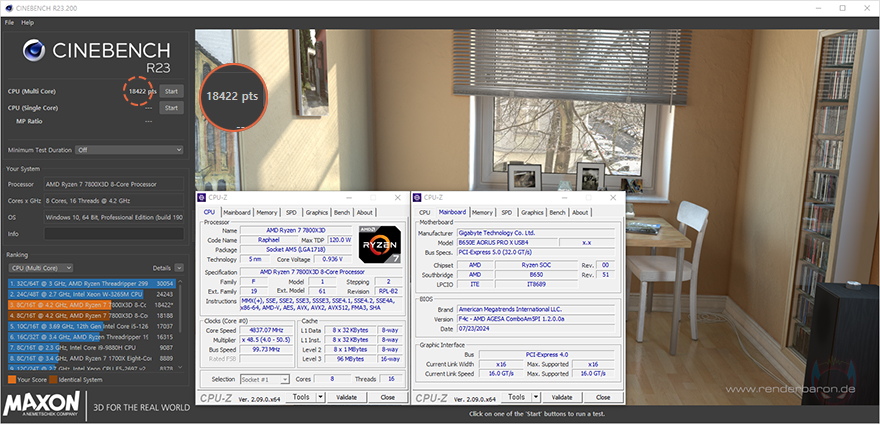Select the Intel Core i9-9880H ranking row

(x=91, y=348)
